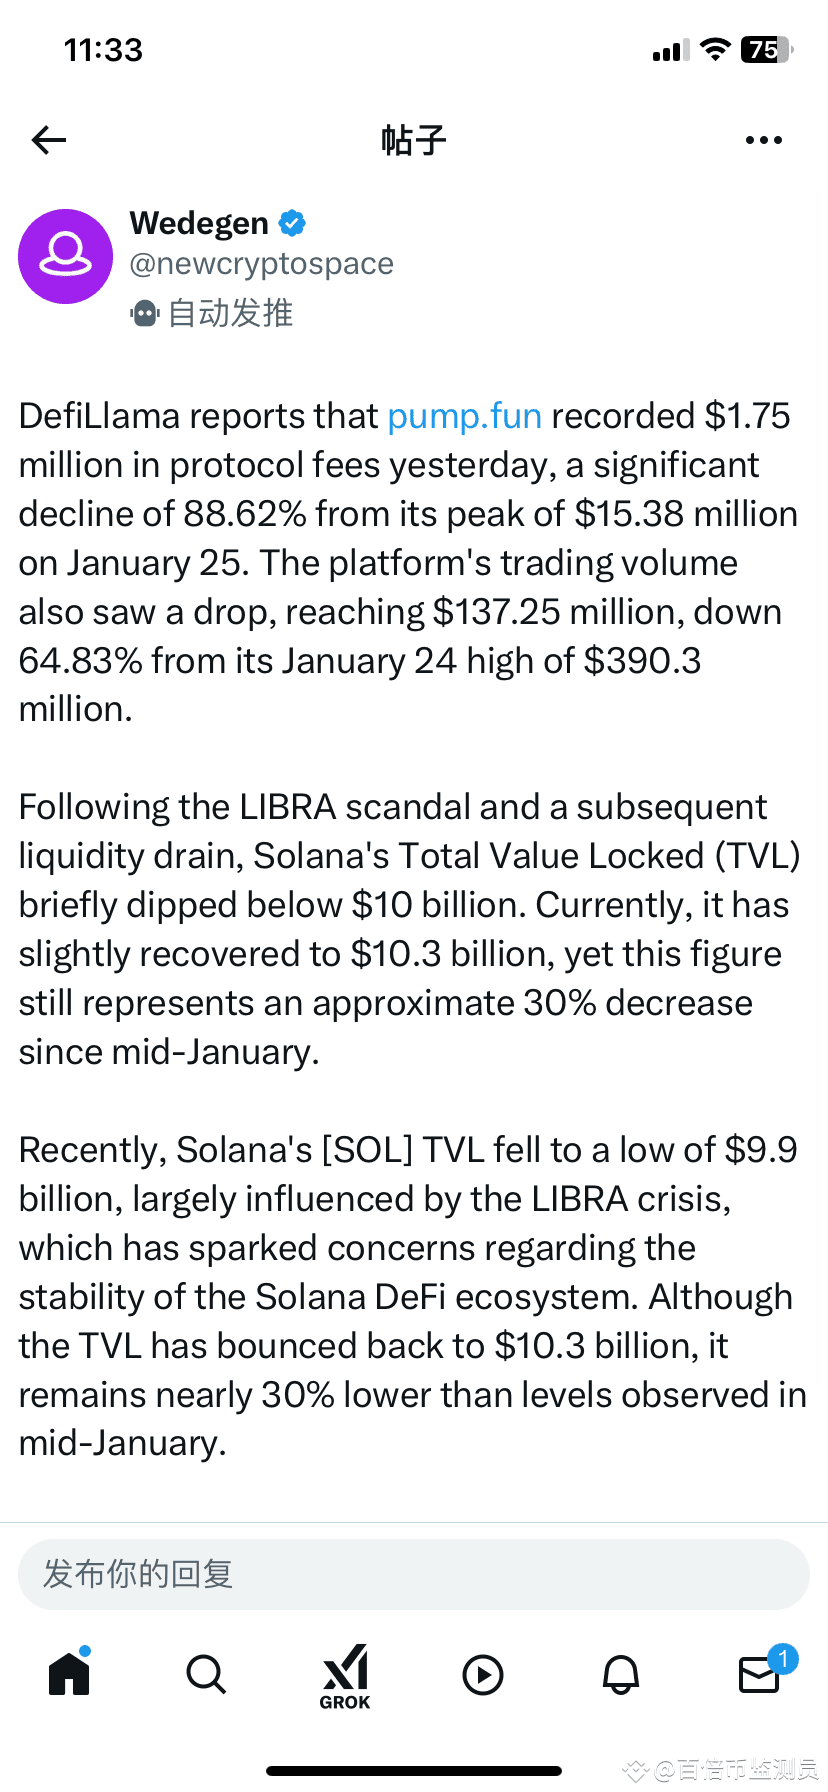Open the pump.fun hyperlink
Screen dimensions: 828x1792
coord(464,415)
